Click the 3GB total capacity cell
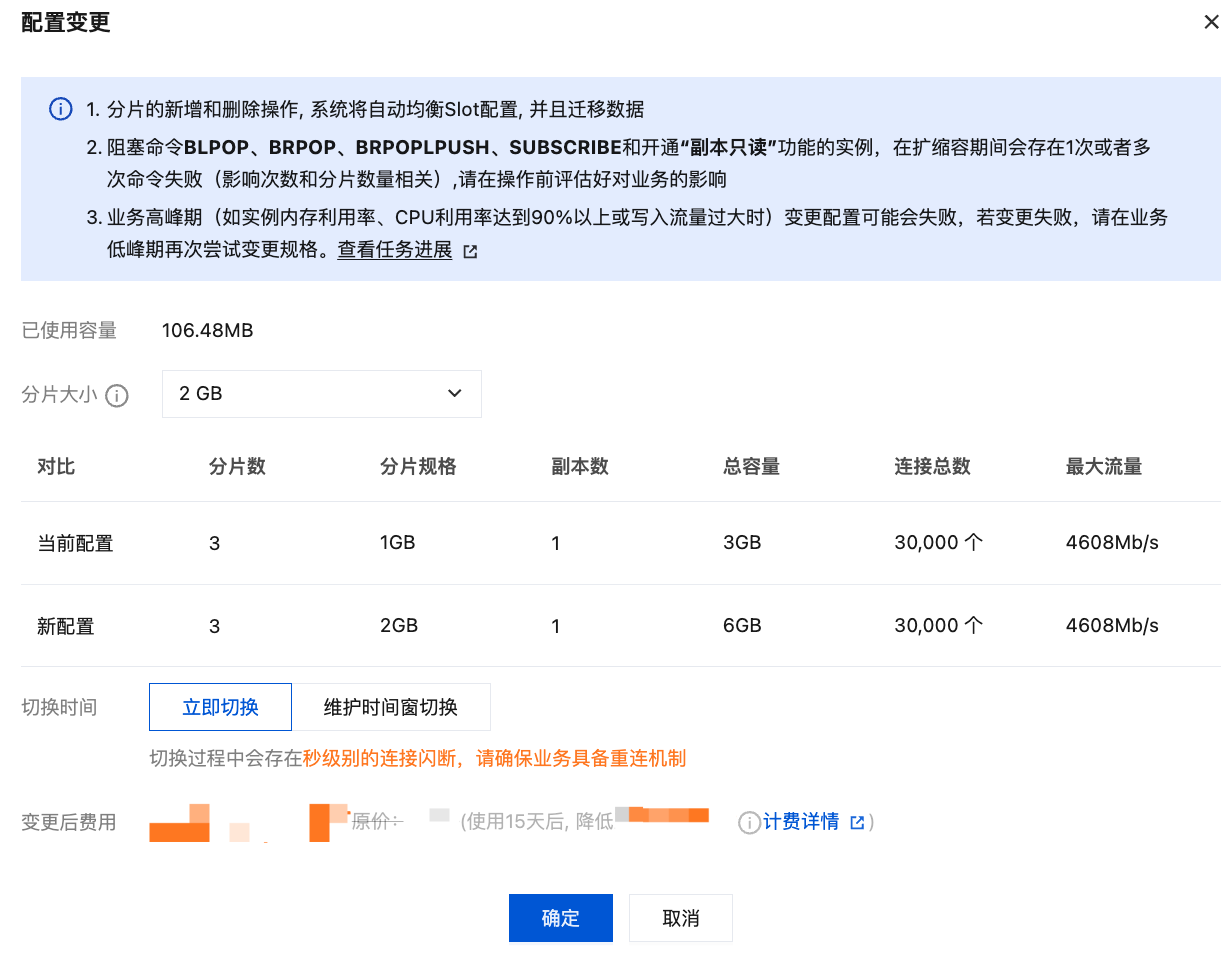This screenshot has width=1230, height=966. tap(742, 543)
